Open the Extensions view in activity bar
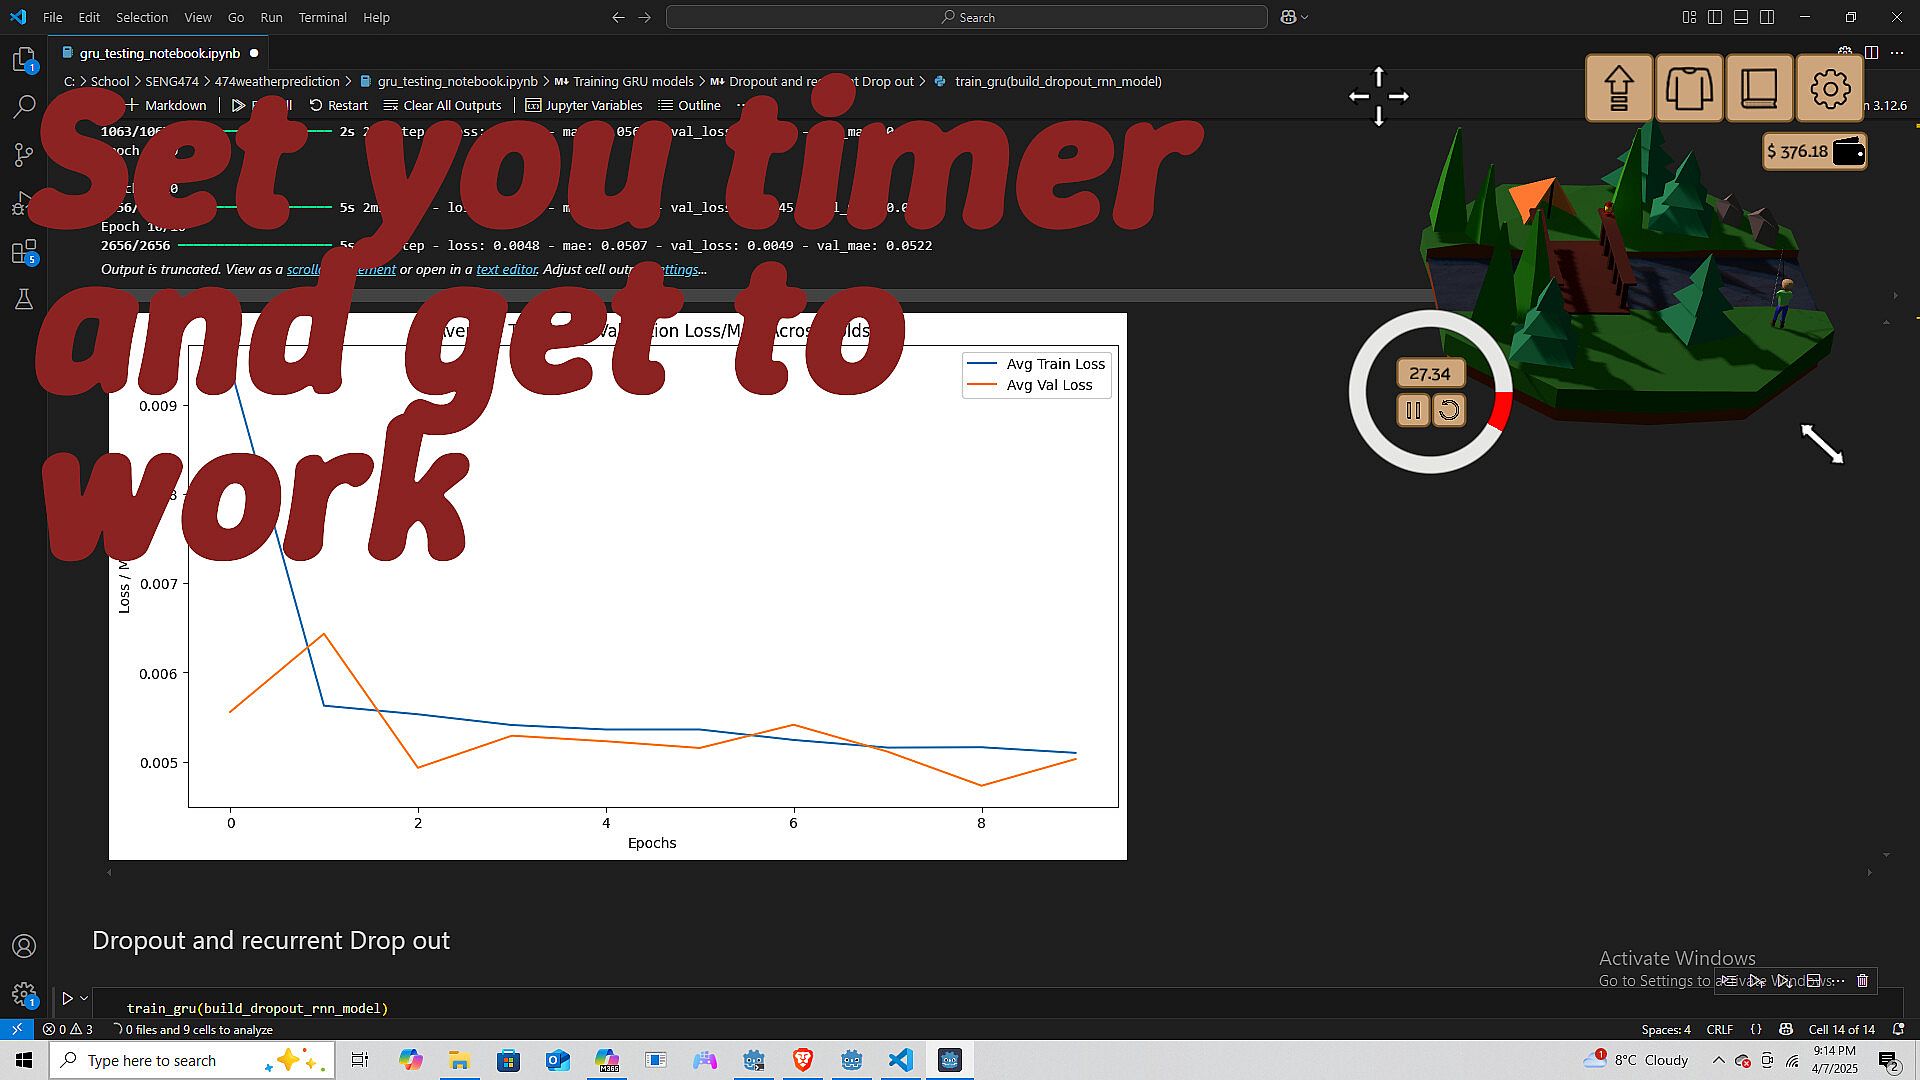This screenshot has width=1920, height=1080. point(24,251)
